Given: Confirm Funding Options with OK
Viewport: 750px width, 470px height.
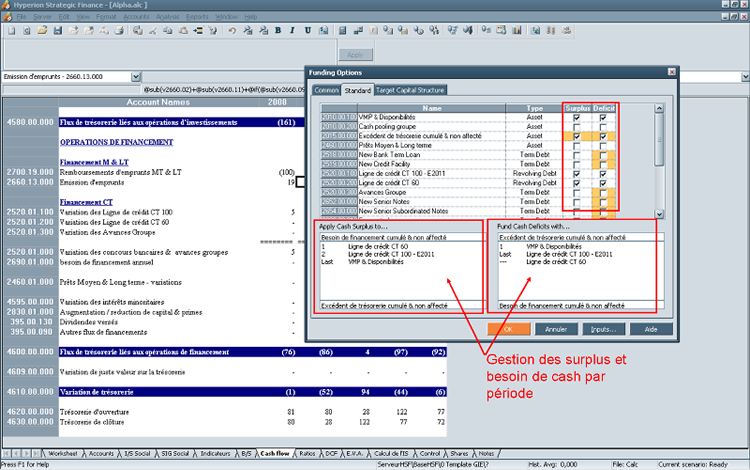Looking at the screenshot, I should pyautogui.click(x=509, y=329).
